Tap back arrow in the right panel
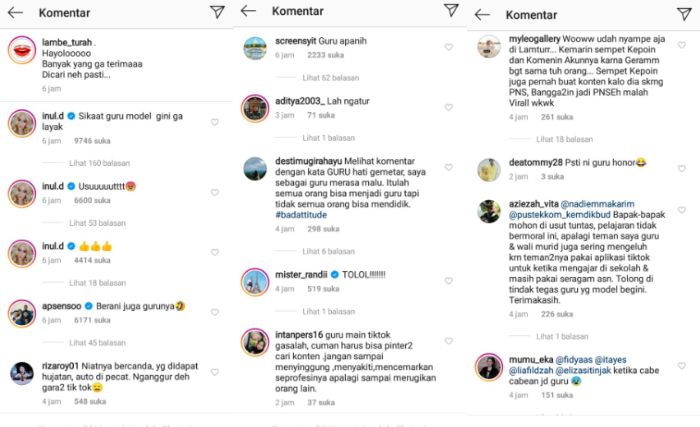Screen dimensions: 700x427 point(482,15)
